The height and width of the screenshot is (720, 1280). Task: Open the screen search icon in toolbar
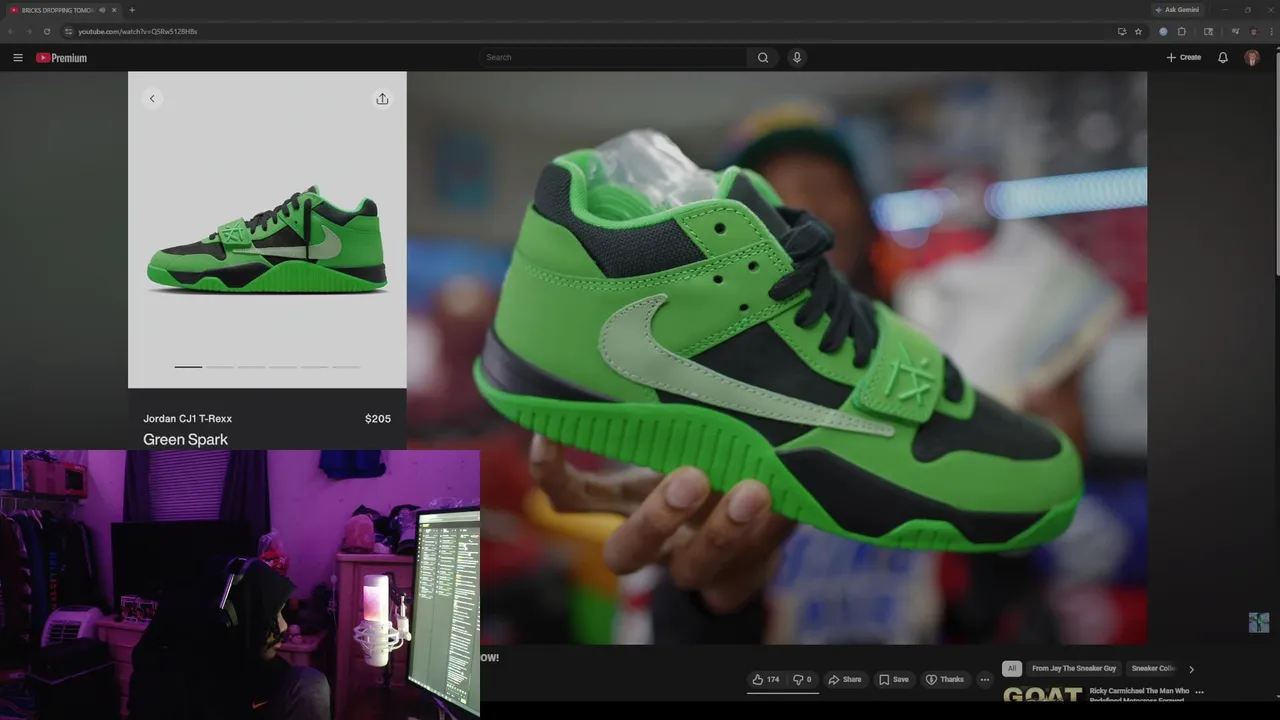1208,31
